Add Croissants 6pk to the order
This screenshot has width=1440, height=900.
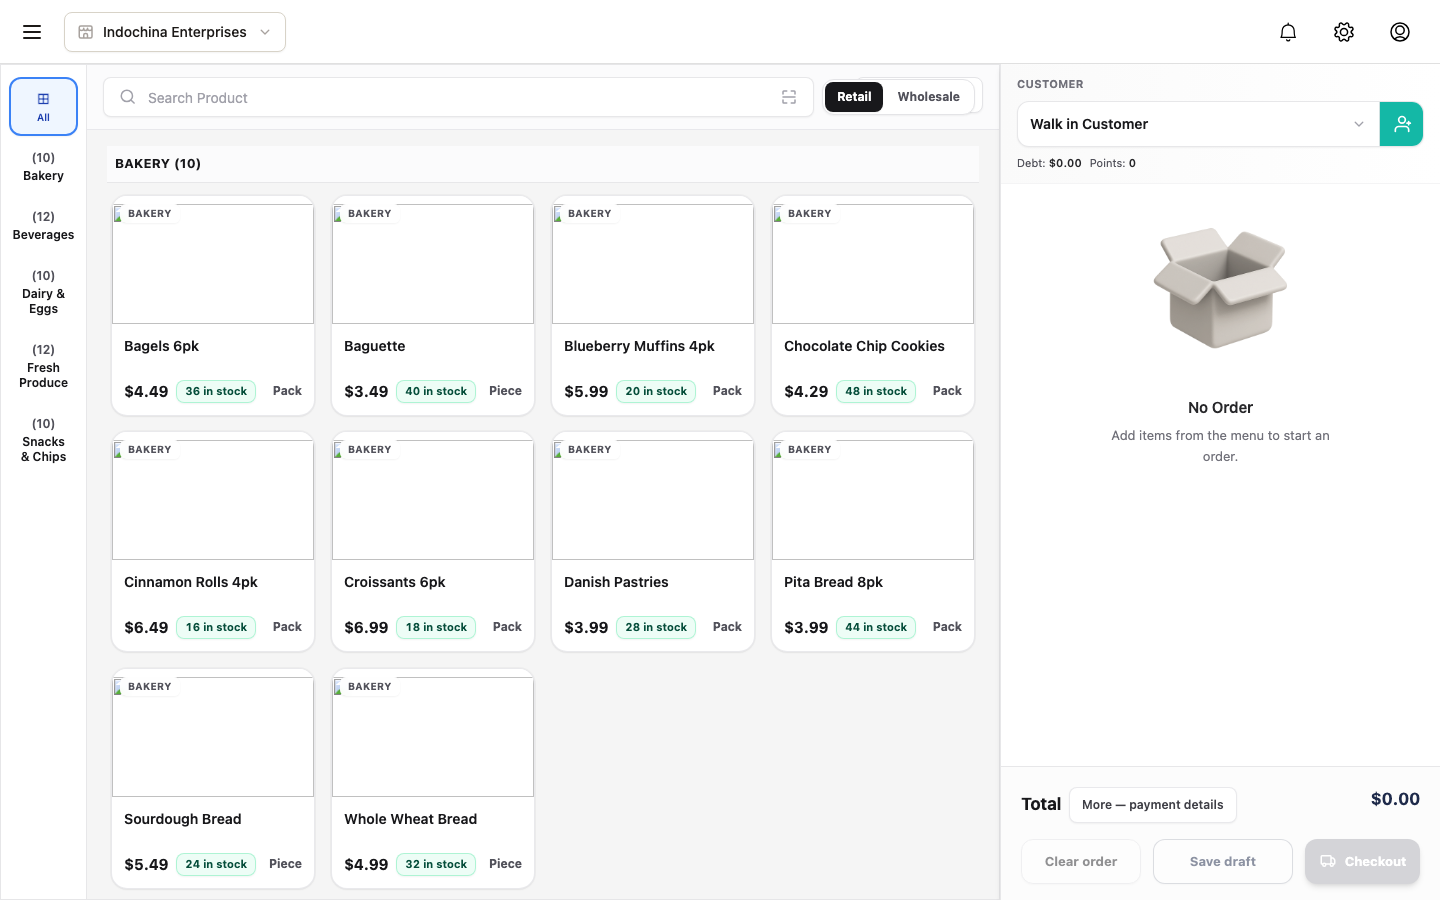coord(433,541)
